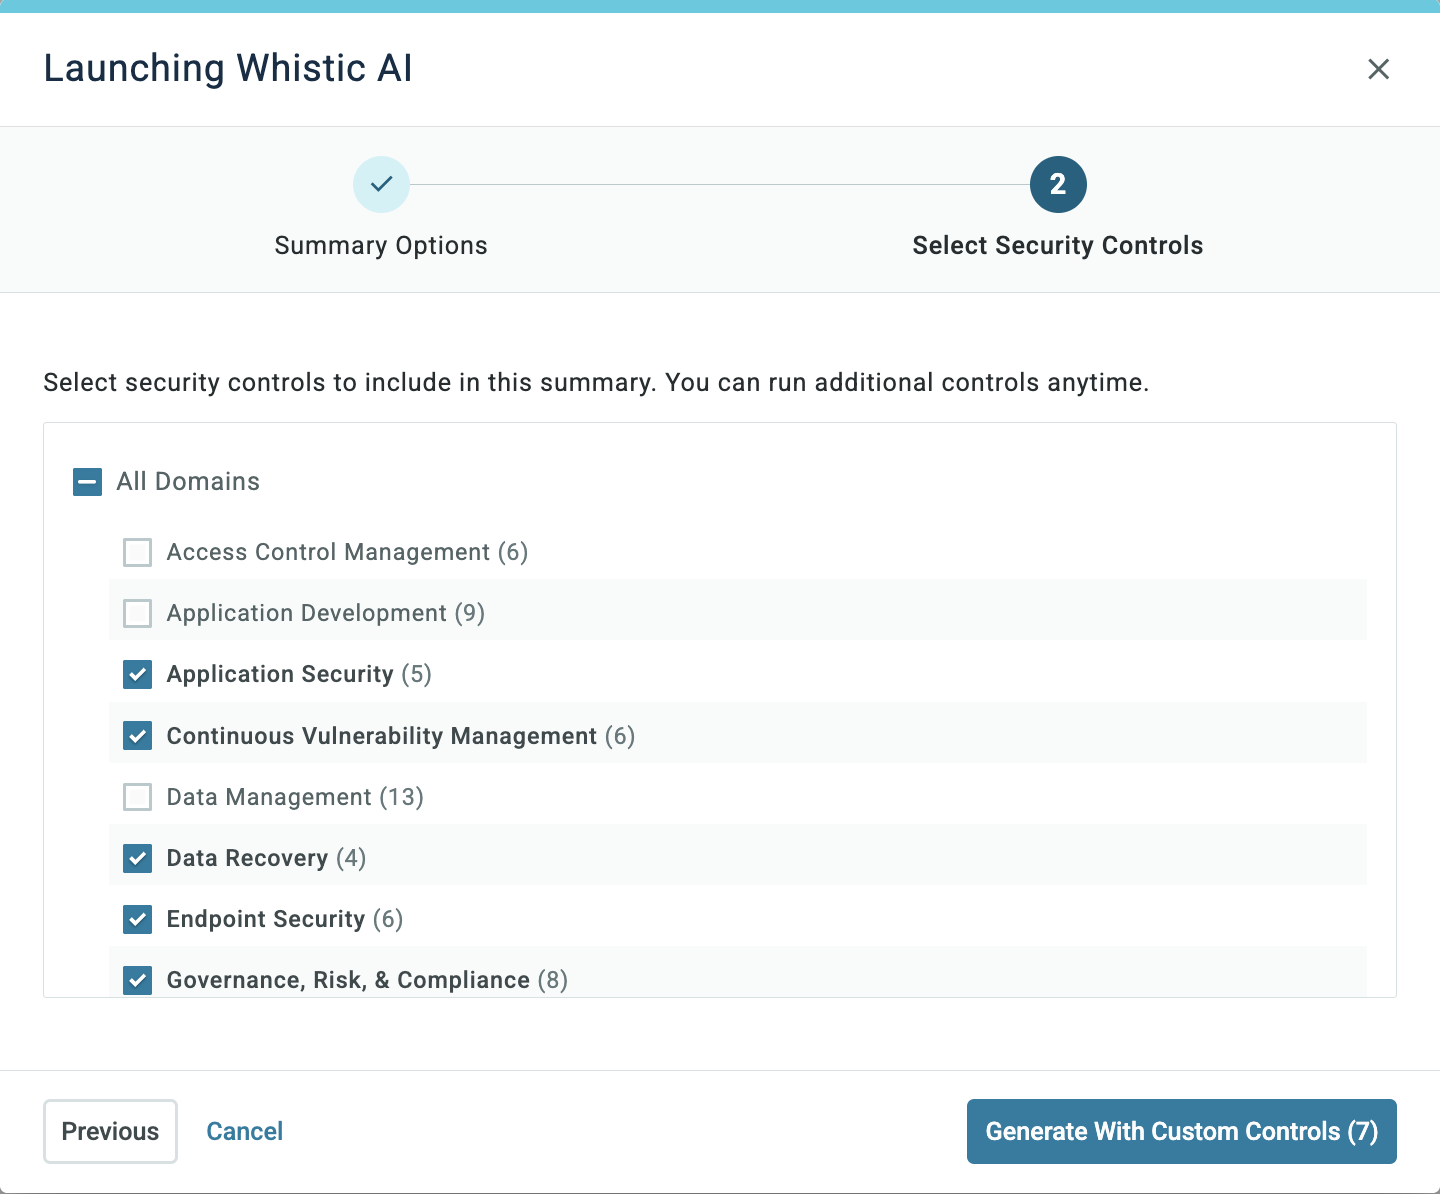The height and width of the screenshot is (1194, 1440).
Task: Check the Application Development checkbox
Action: point(137,613)
